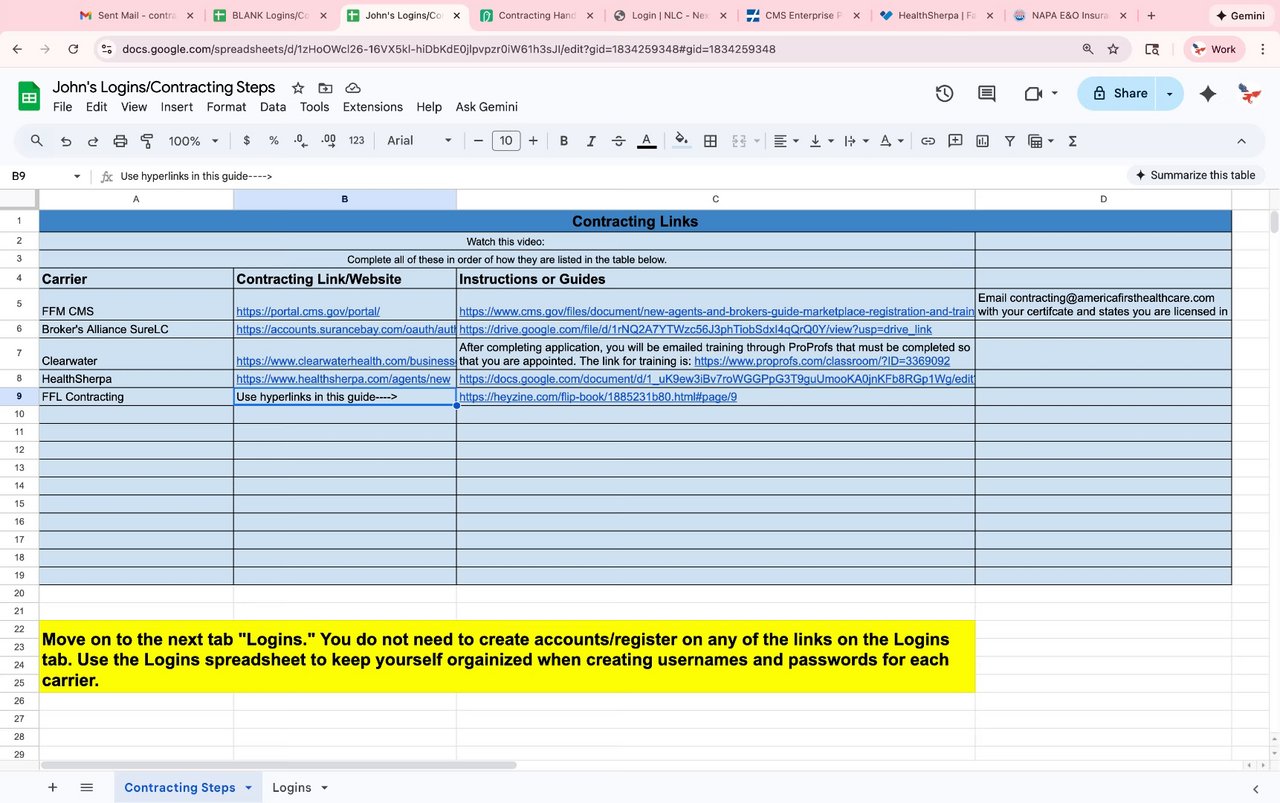
Task: Open the healthsherpa.com agents link
Action: click(x=343, y=379)
